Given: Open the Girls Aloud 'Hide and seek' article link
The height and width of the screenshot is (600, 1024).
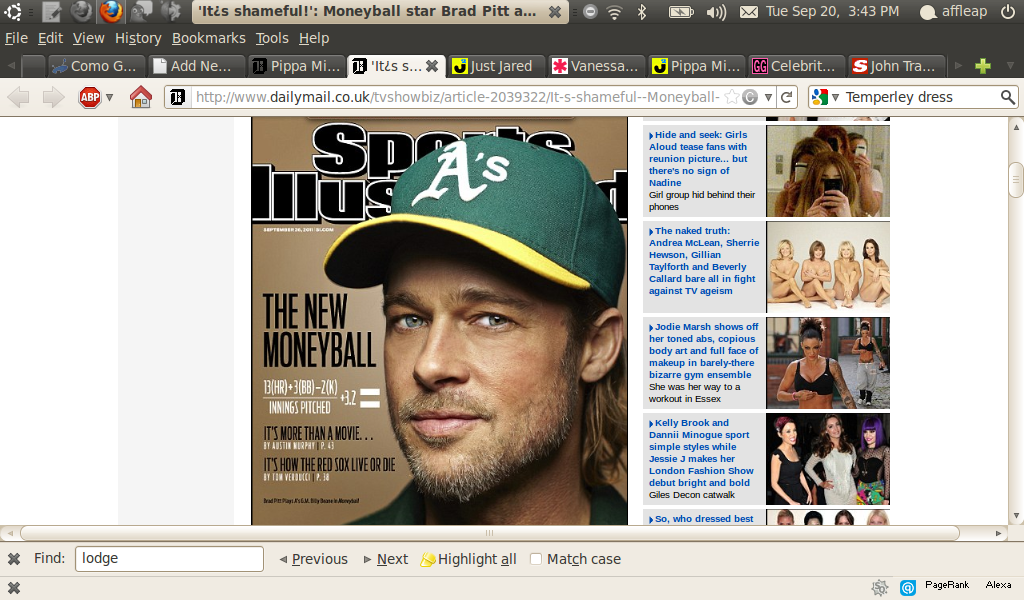Looking at the screenshot, I should [x=698, y=159].
